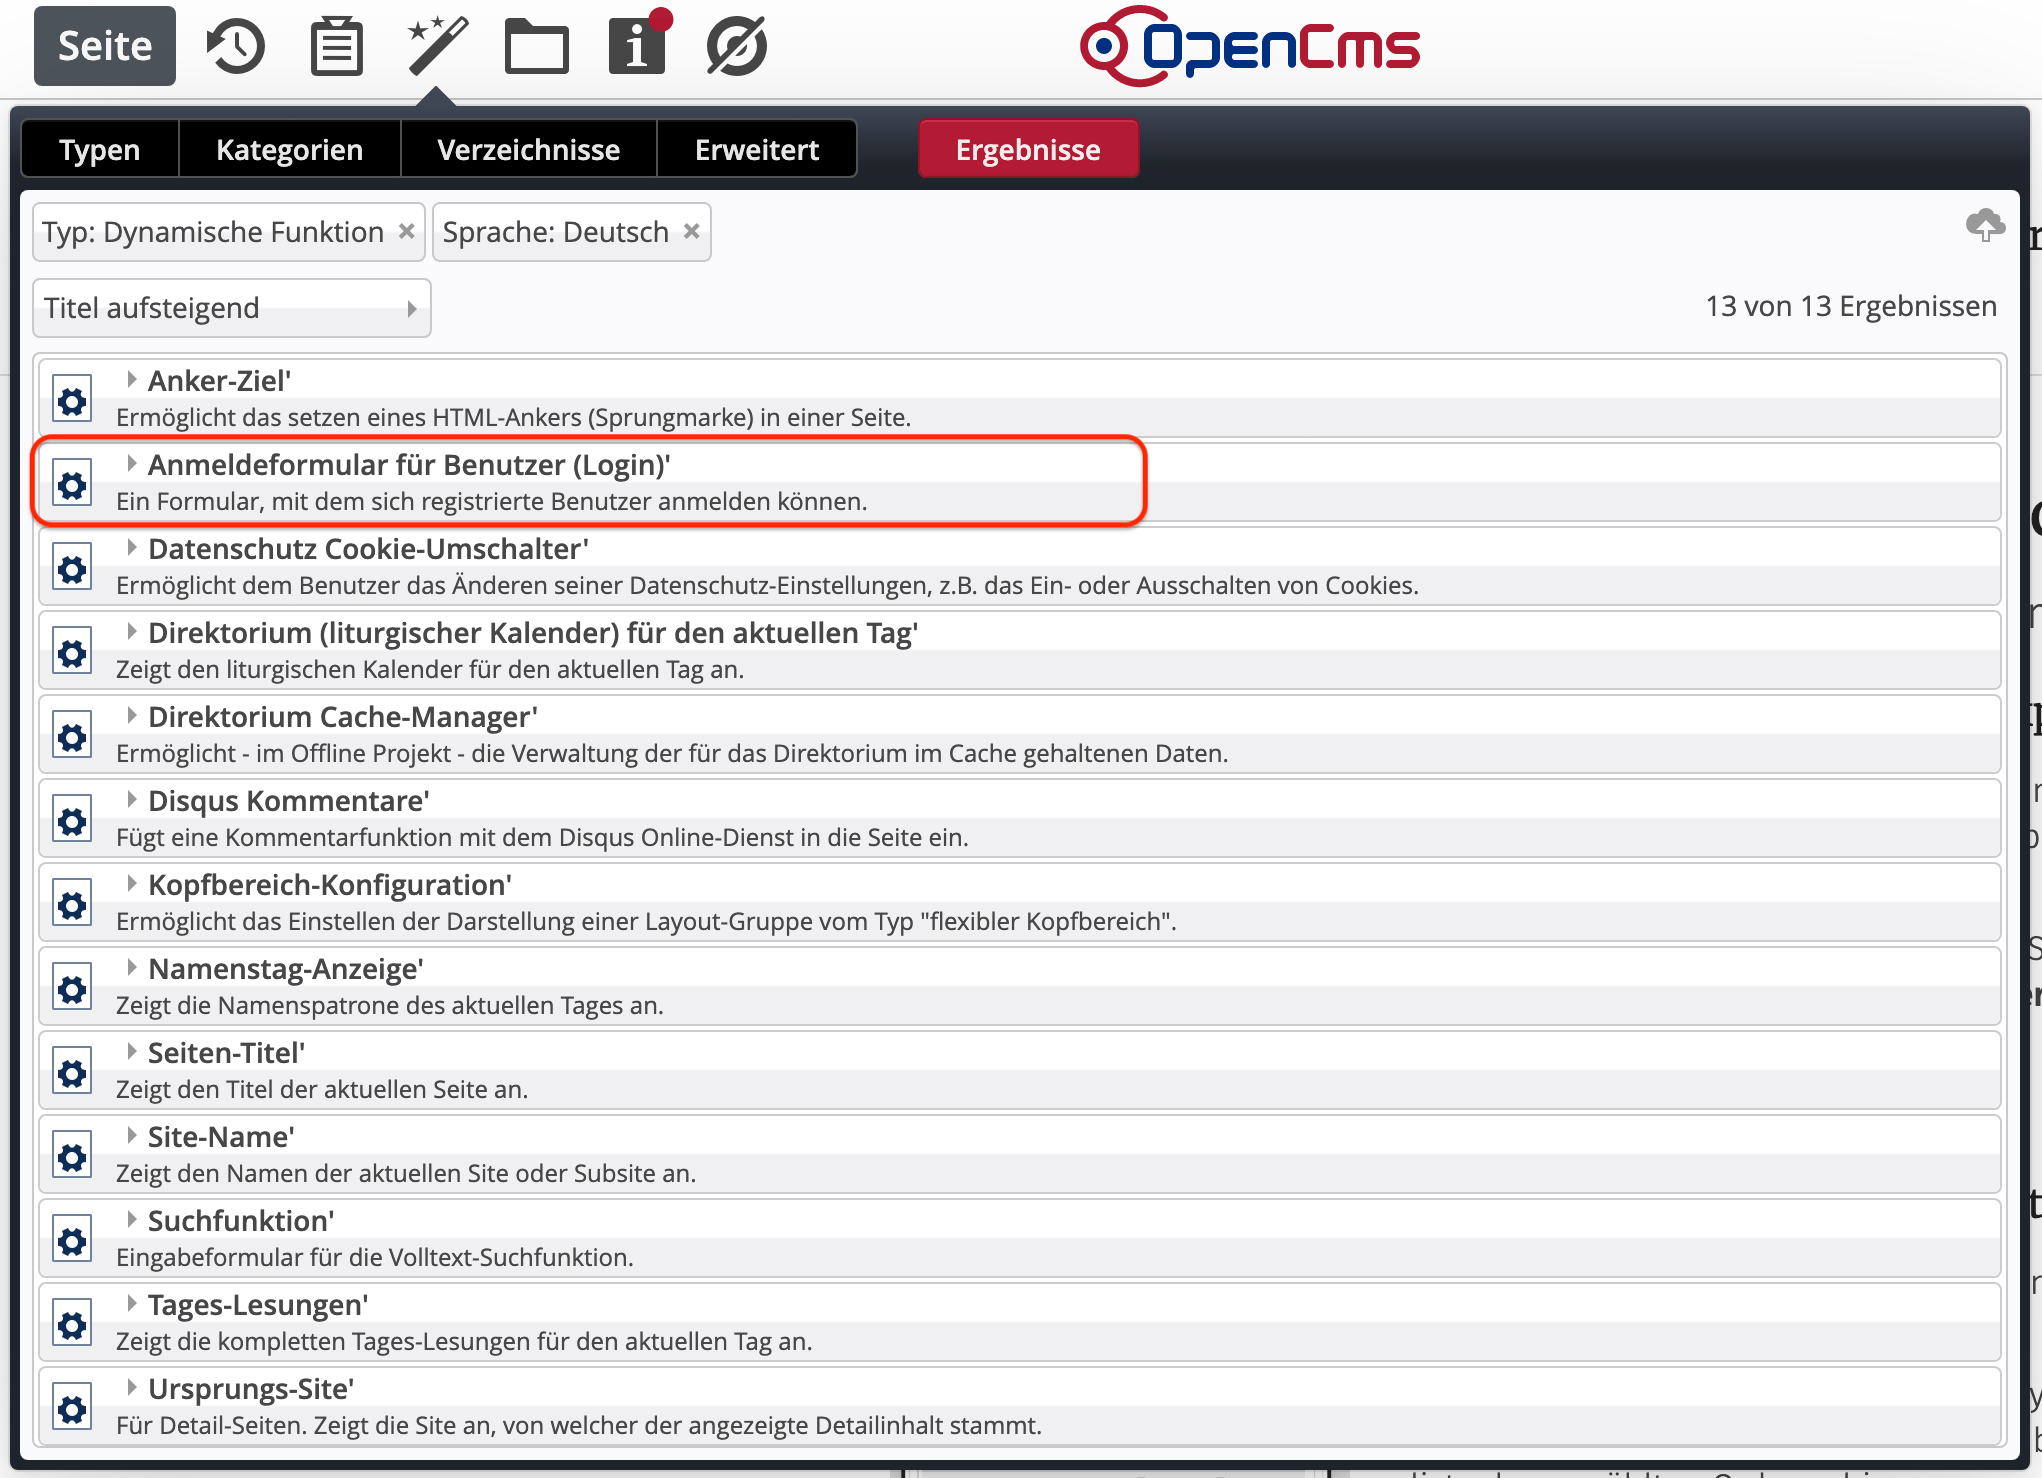Open the Titel aufsteigend sort dropdown
2042x1478 pixels.
(232, 308)
